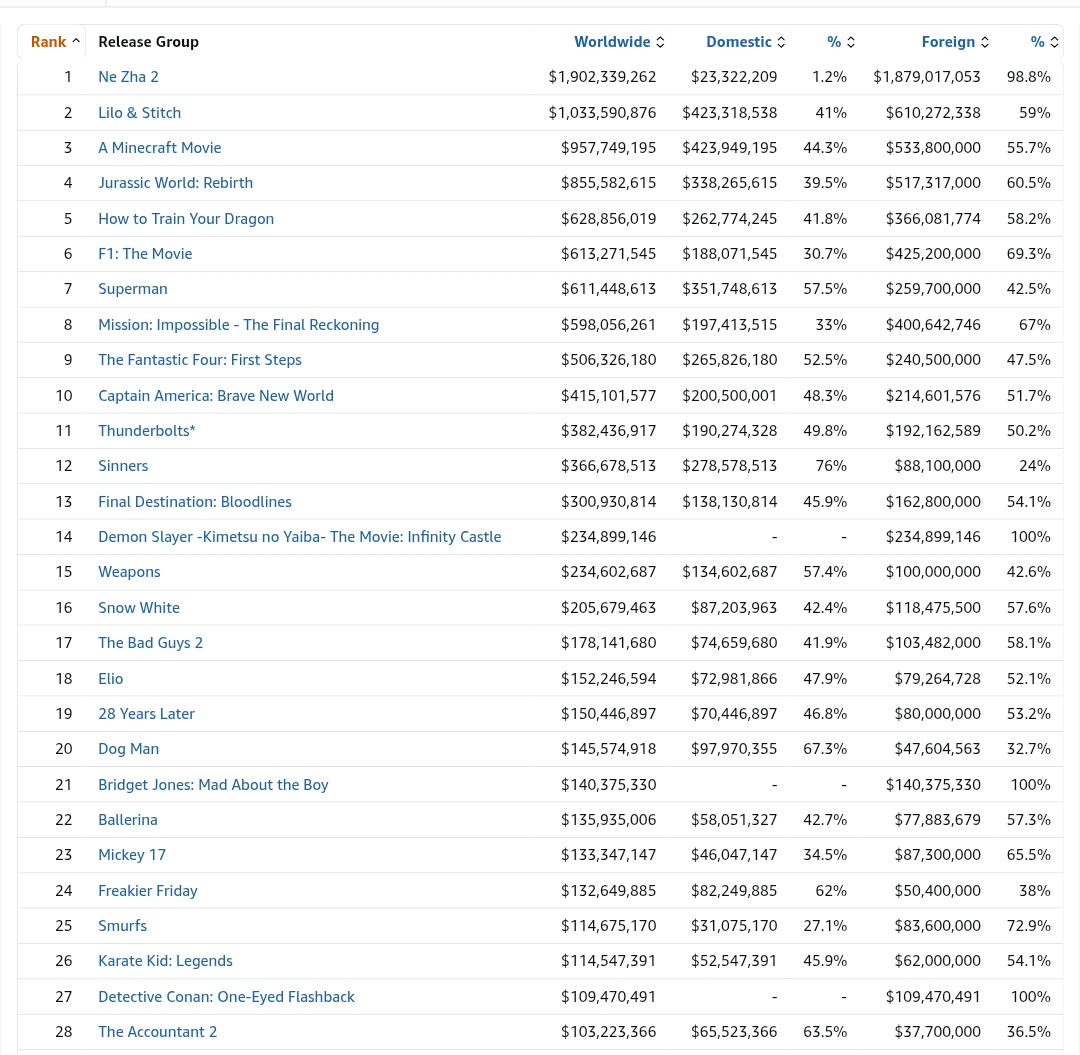This screenshot has height=1055, width=1080.
Task: Select domestic gross $134,602,687
Action: (729, 572)
